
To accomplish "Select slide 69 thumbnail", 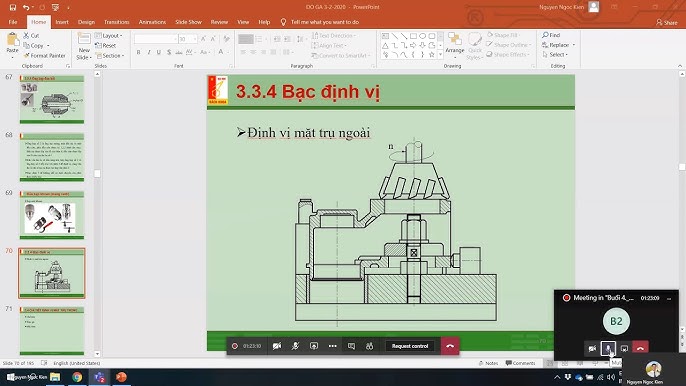I will pyautogui.click(x=52, y=215).
